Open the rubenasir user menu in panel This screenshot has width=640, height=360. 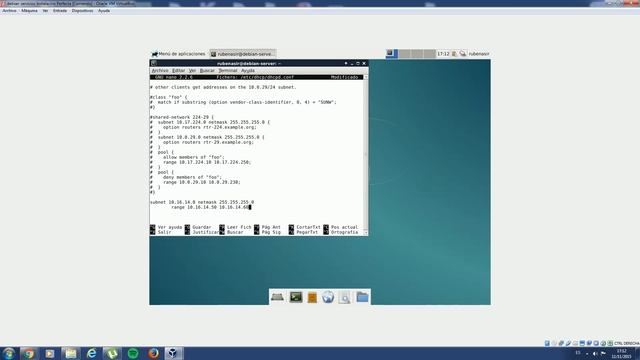click(x=479, y=54)
